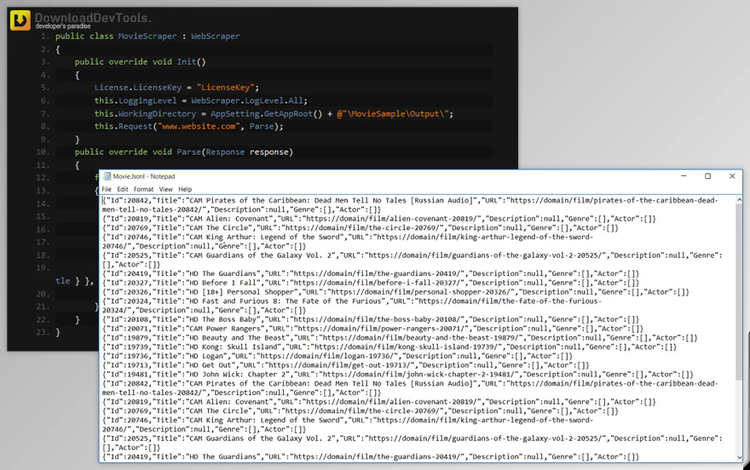The width and height of the screenshot is (750, 470).
Task: Click 'WorkingDirectory' on code line 7
Action: tap(157, 114)
